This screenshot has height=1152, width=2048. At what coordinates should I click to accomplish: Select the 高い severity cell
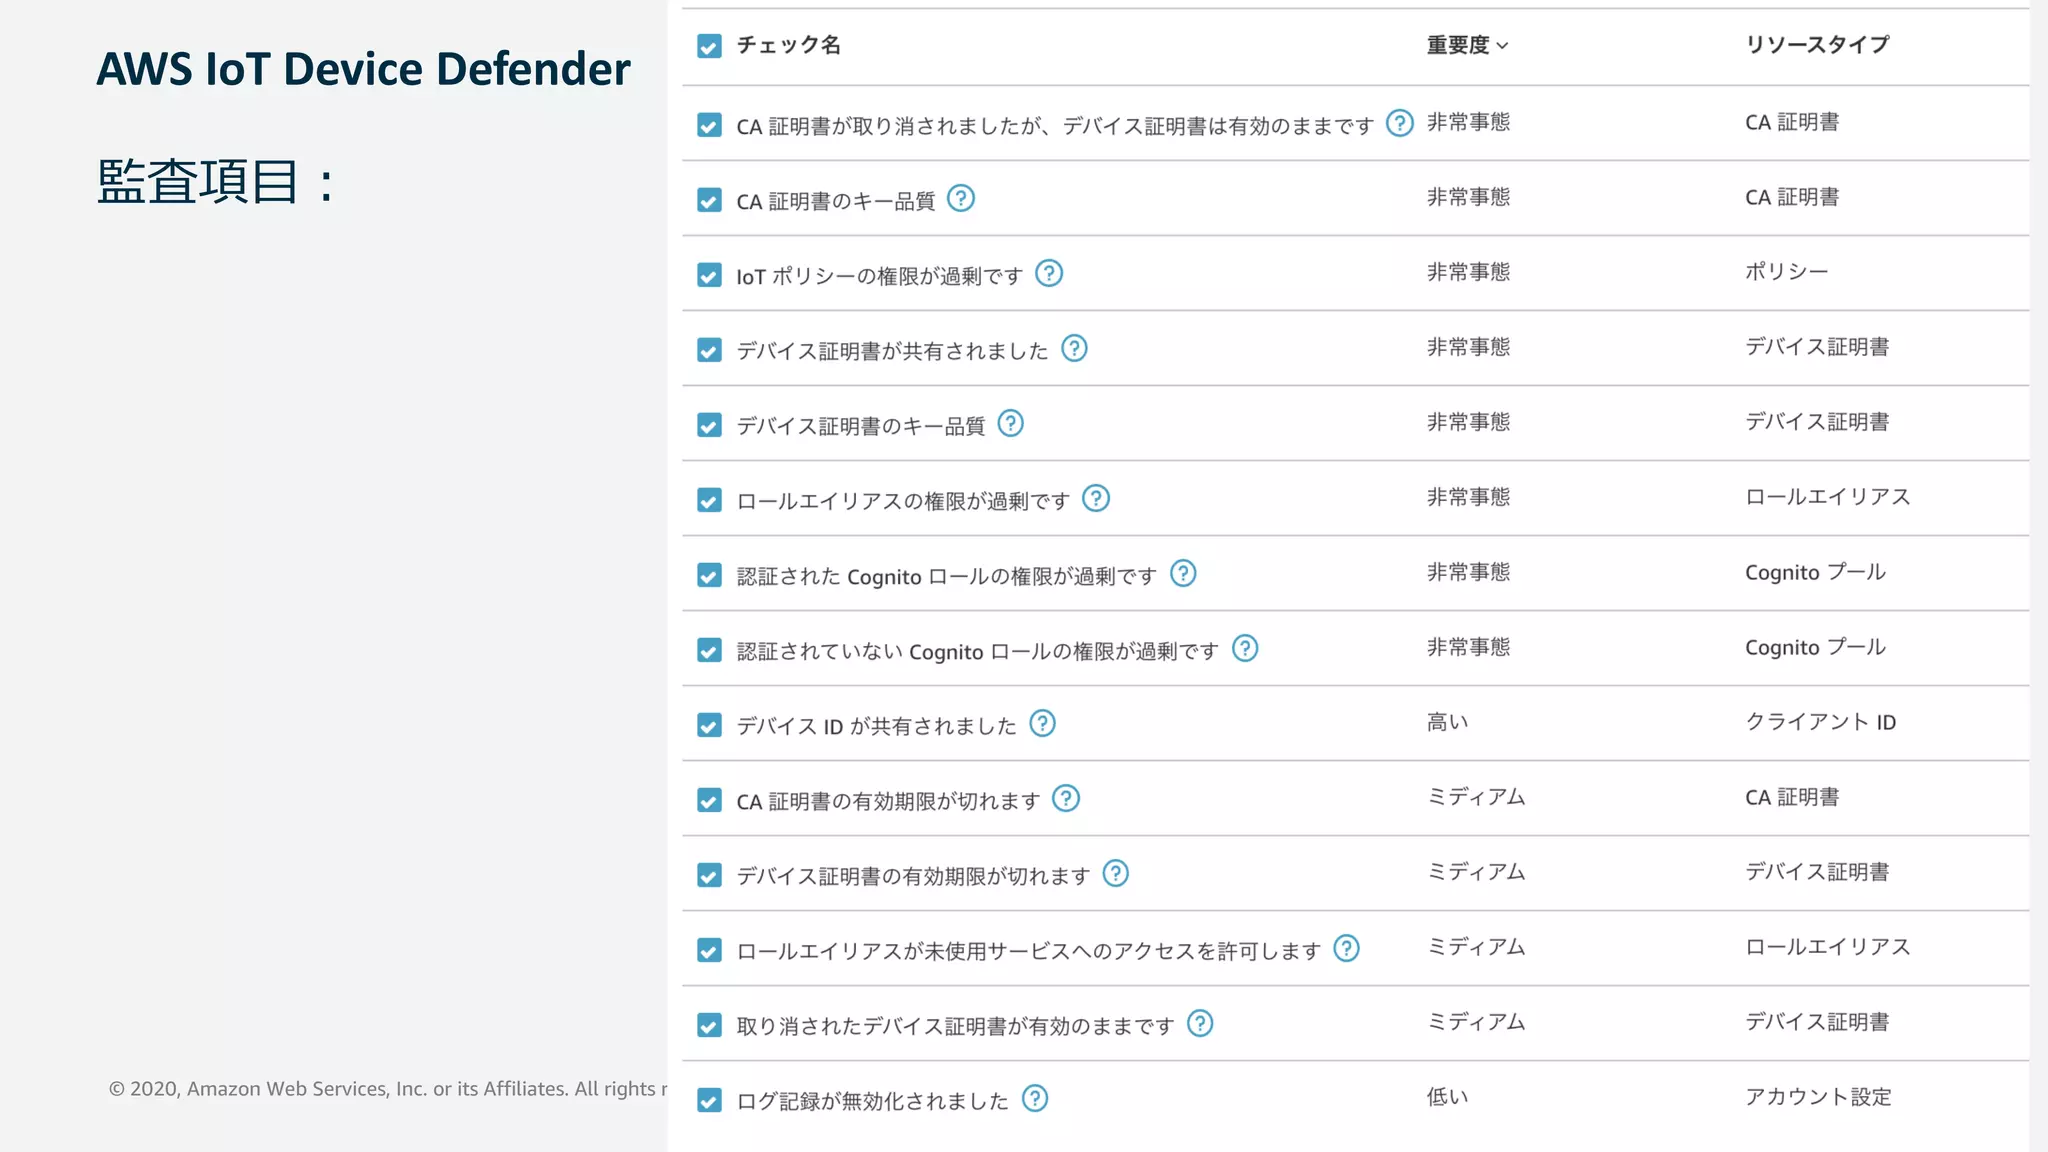pos(1447,722)
